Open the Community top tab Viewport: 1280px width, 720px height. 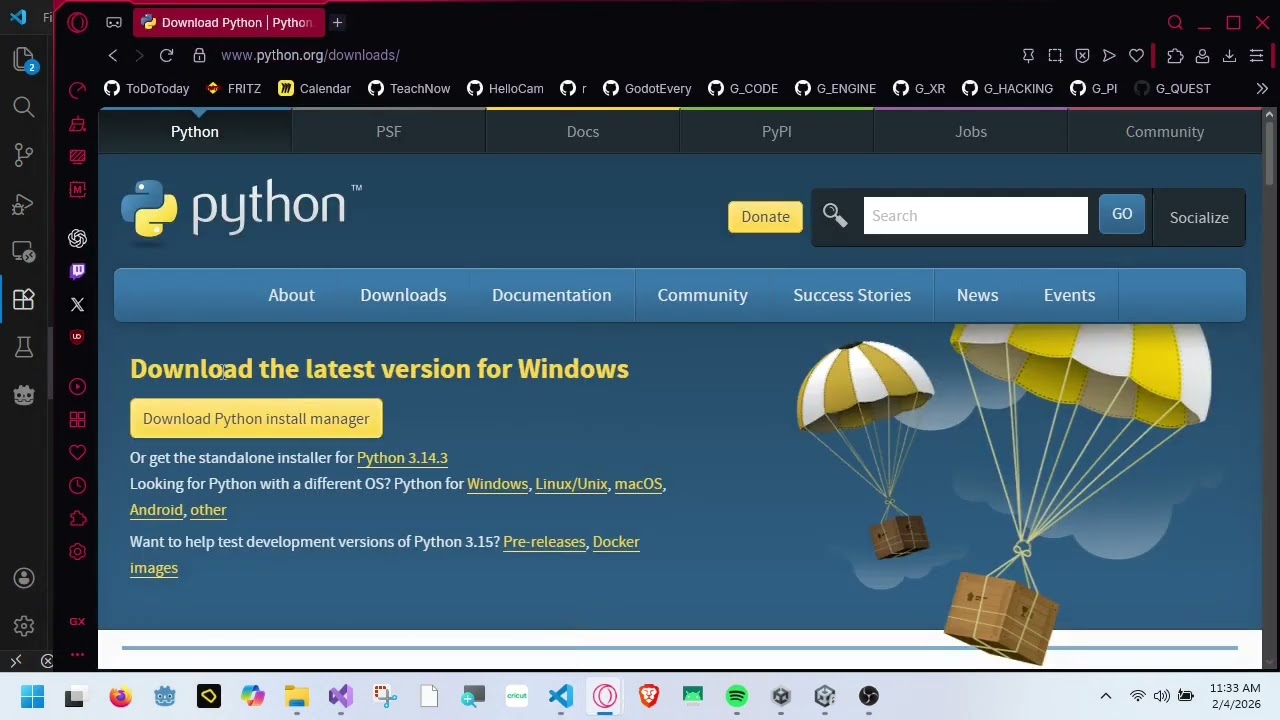pos(1165,131)
